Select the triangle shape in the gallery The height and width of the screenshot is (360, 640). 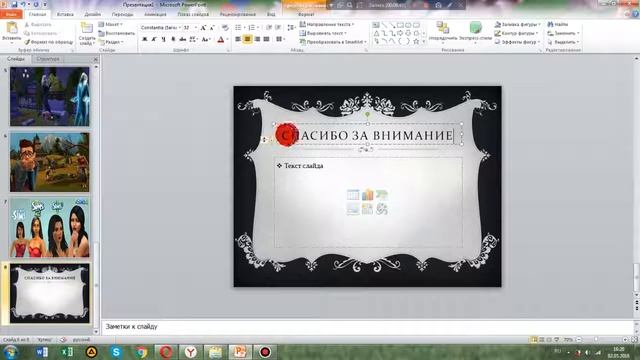[376, 33]
